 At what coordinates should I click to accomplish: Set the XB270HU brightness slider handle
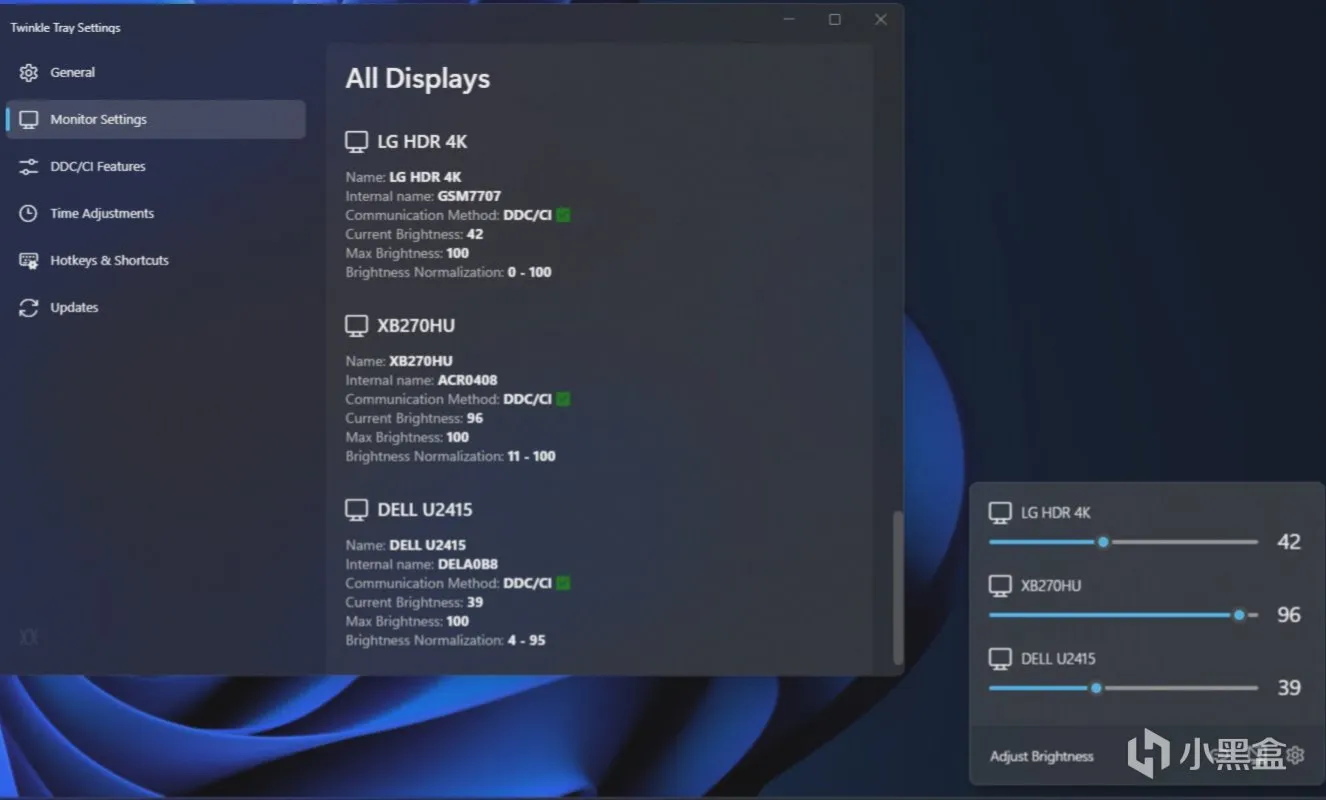tap(1239, 615)
